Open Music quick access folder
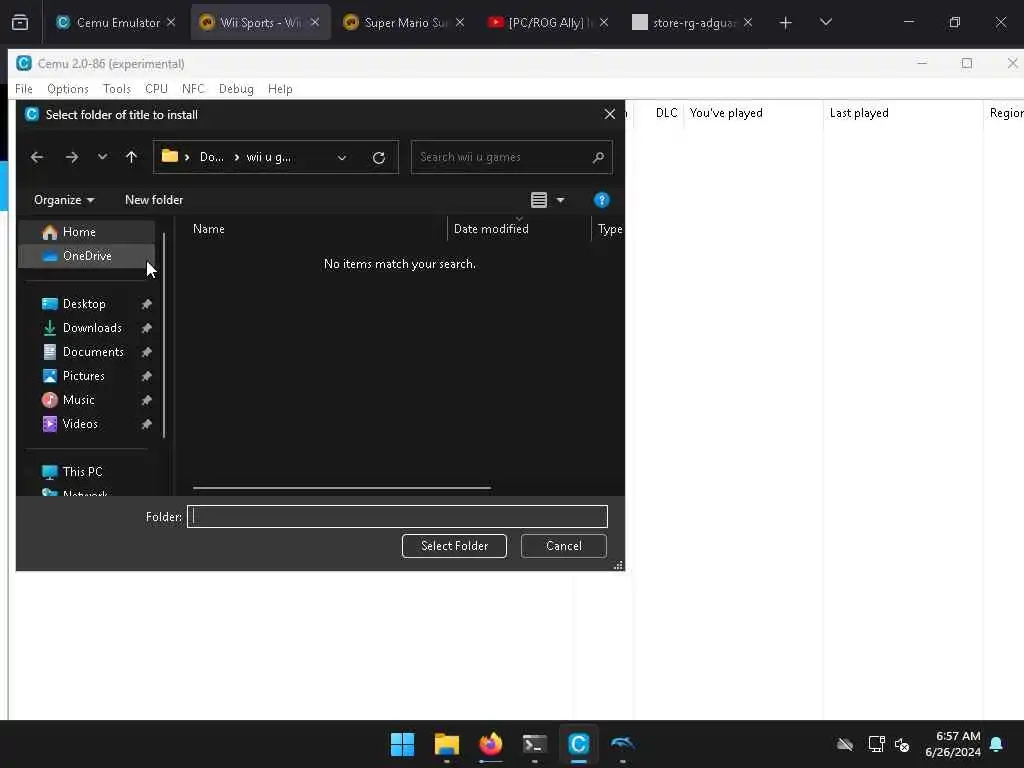The height and width of the screenshot is (768, 1024). click(78, 400)
